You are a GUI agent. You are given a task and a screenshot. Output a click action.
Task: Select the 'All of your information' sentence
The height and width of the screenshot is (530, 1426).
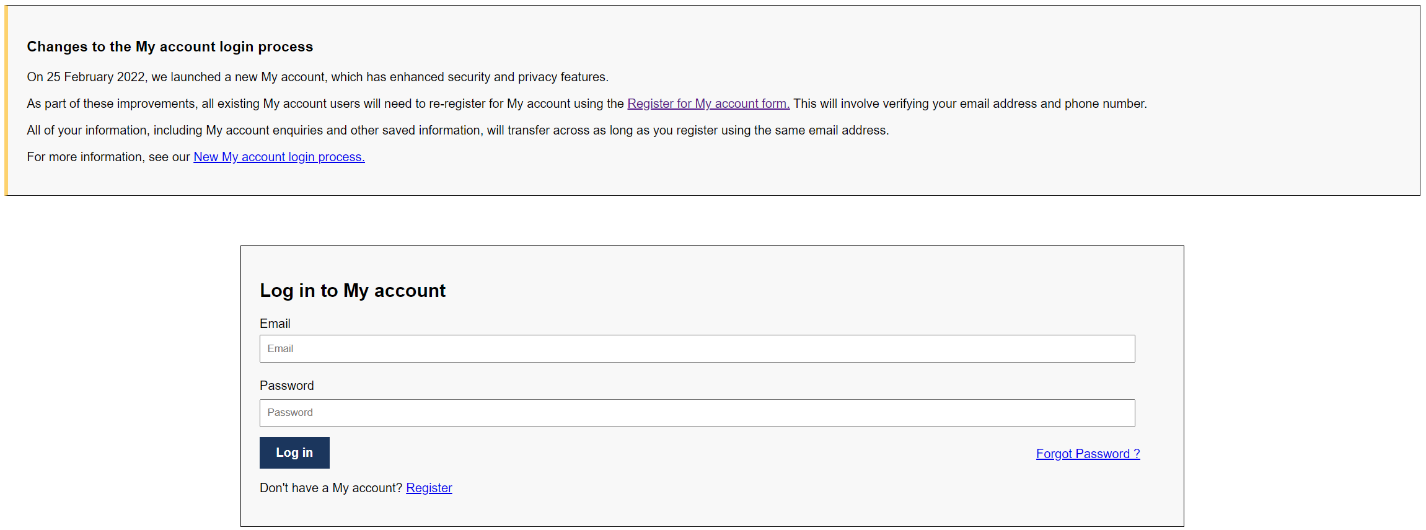pyautogui.click(x=458, y=130)
